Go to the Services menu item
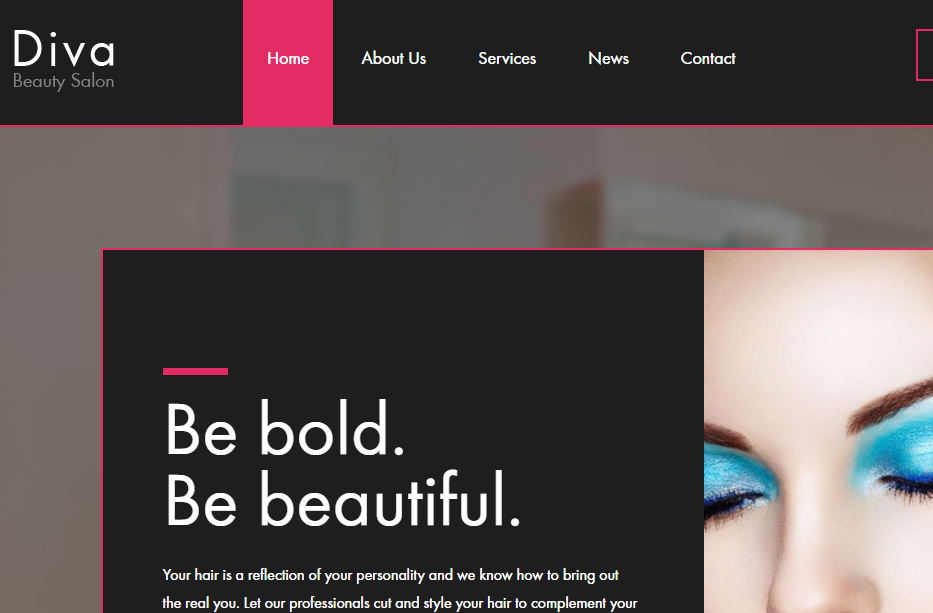Image resolution: width=933 pixels, height=613 pixels. tap(507, 58)
